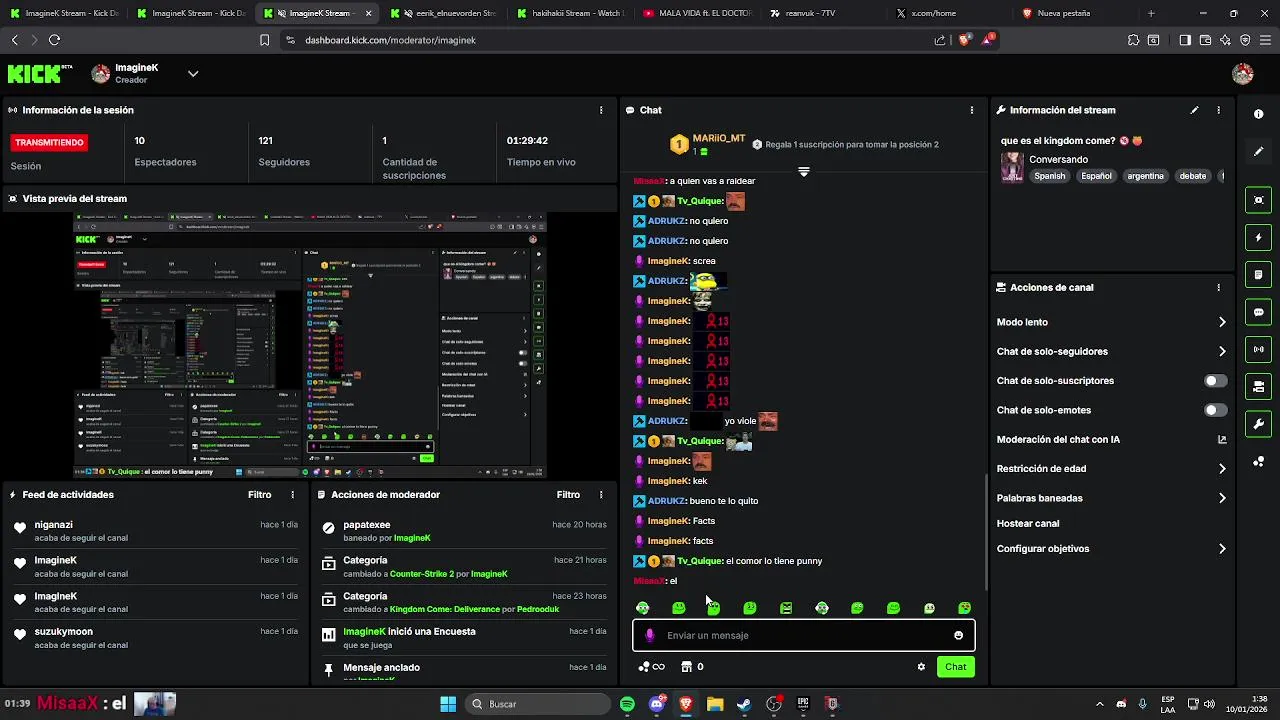Click the channel points infinity icon
The image size is (1280, 720).
651,667
